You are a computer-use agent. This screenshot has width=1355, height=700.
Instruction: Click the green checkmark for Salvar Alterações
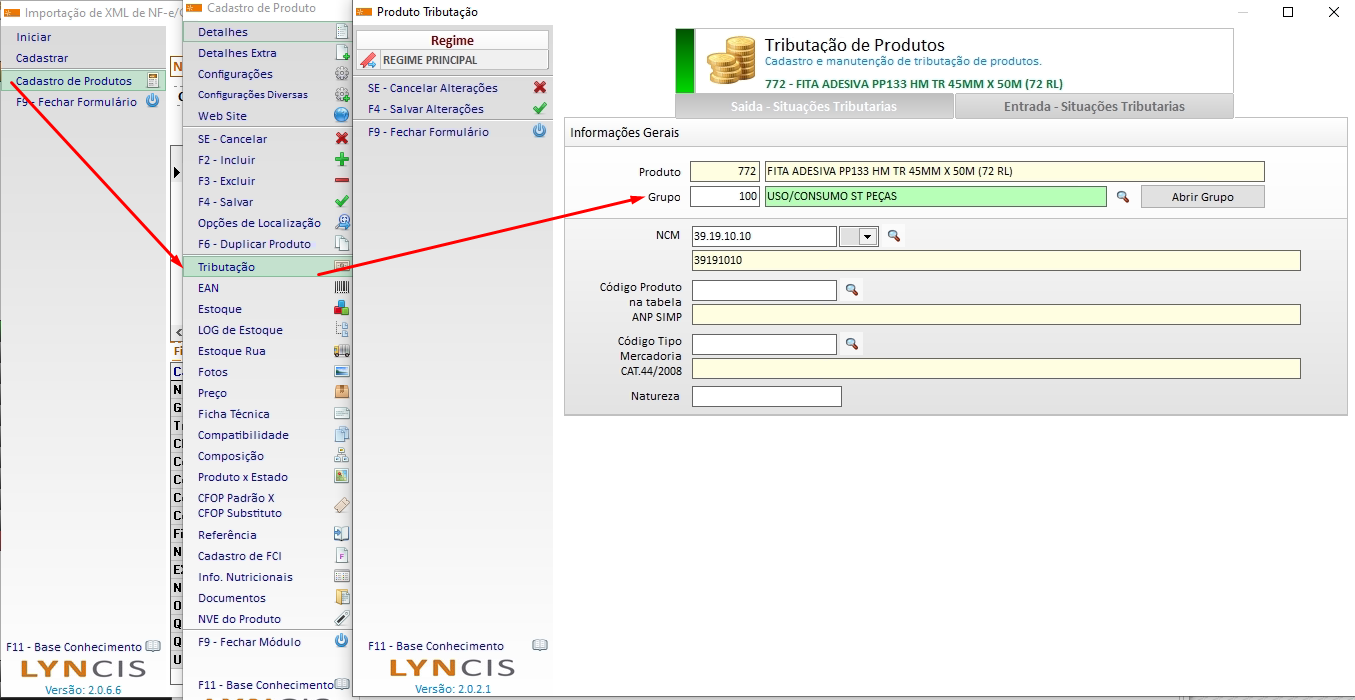click(x=539, y=109)
